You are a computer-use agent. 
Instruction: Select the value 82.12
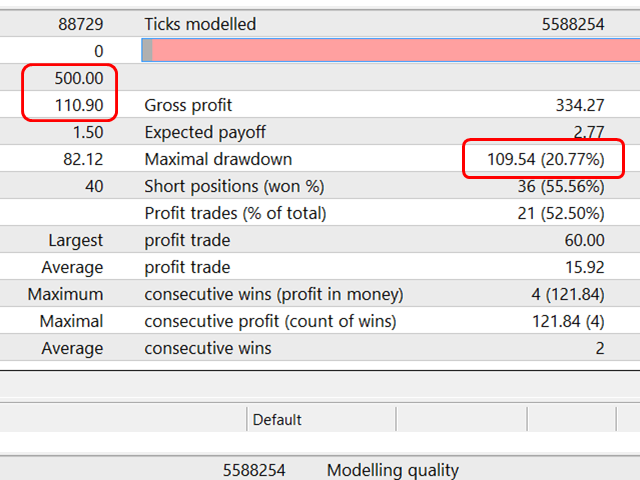83,159
